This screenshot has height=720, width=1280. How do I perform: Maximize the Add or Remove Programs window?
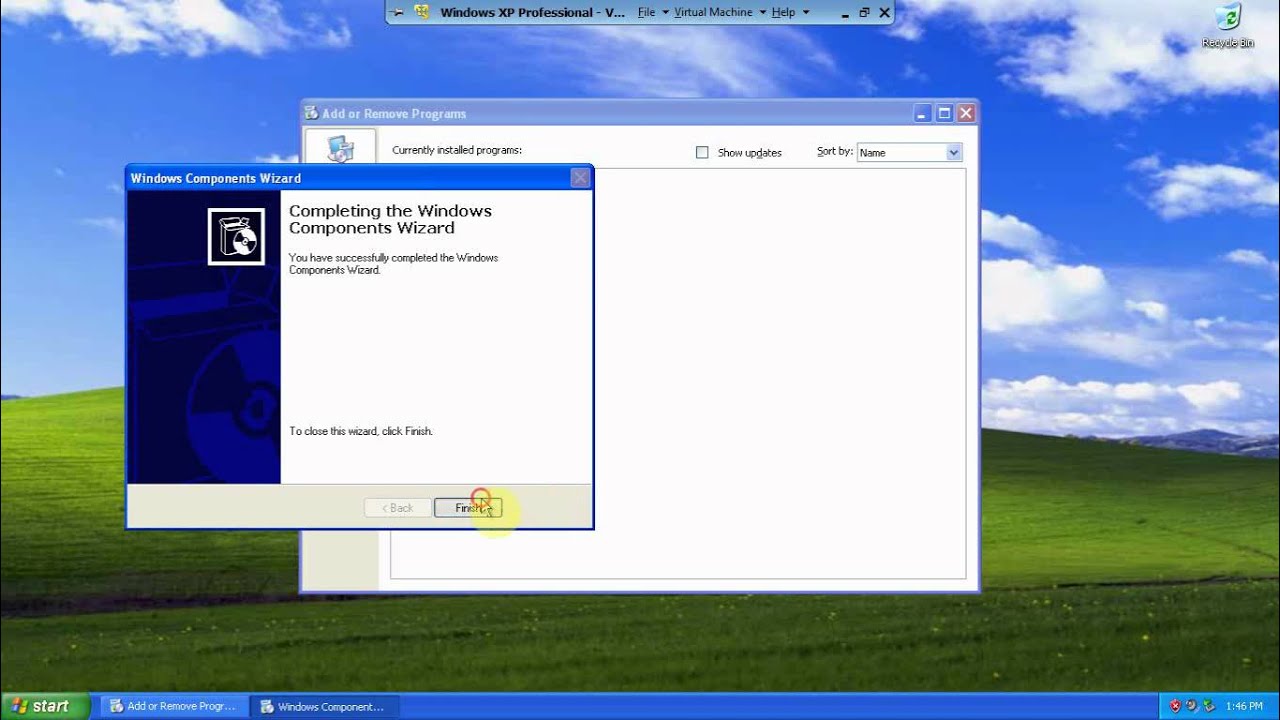pyautogui.click(x=944, y=113)
